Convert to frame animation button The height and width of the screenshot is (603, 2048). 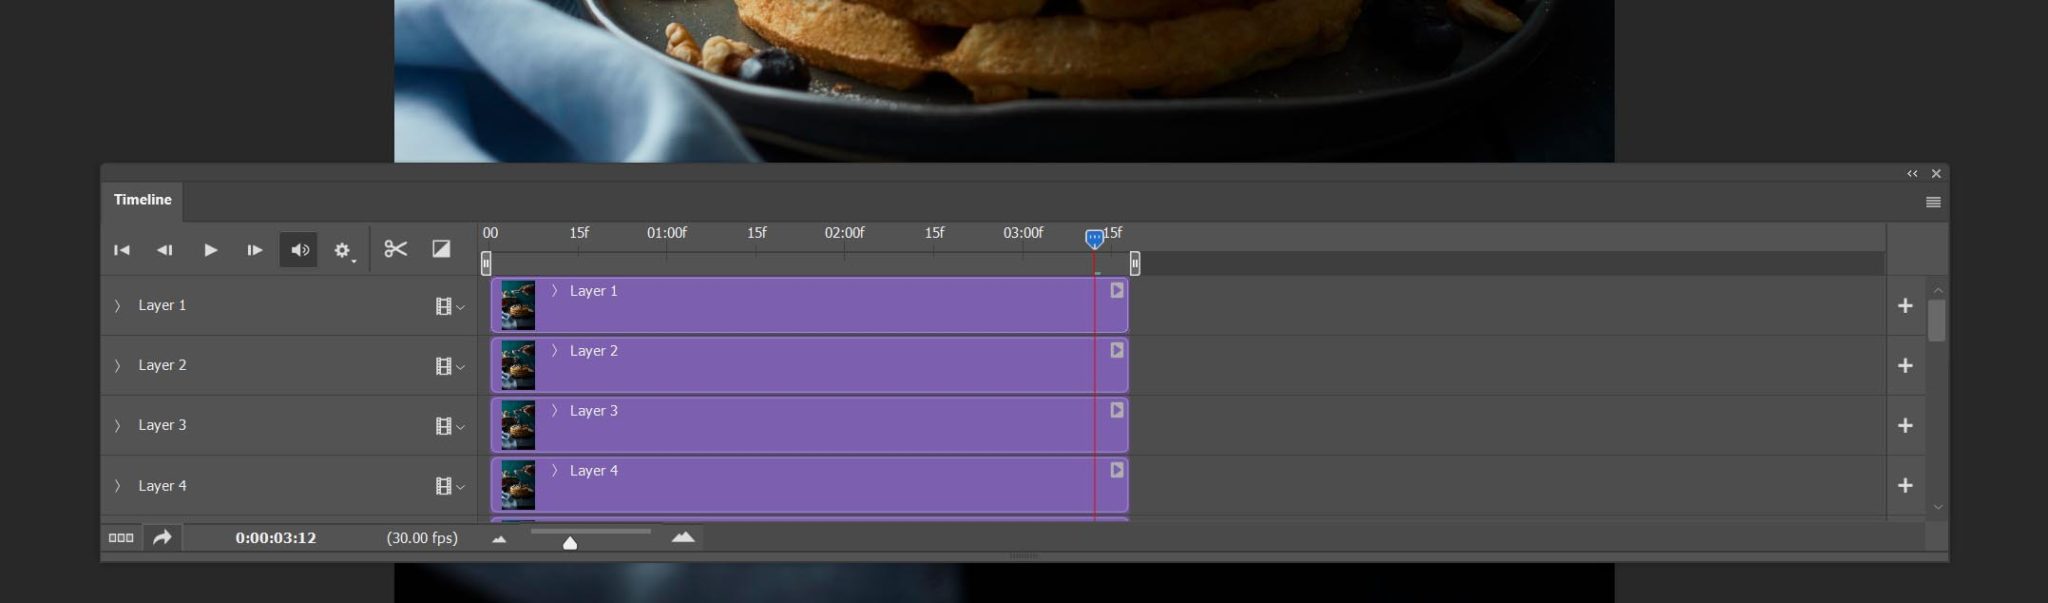(x=121, y=538)
